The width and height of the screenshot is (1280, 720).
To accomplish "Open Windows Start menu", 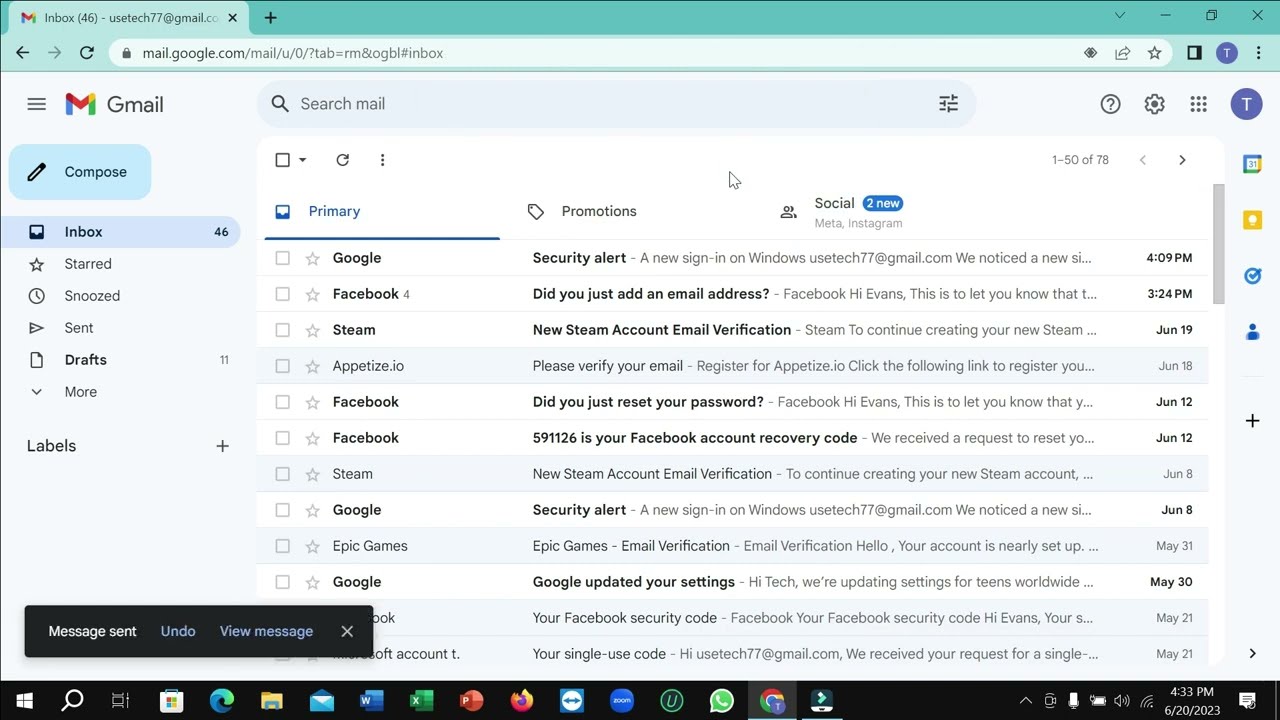I will click(24, 701).
